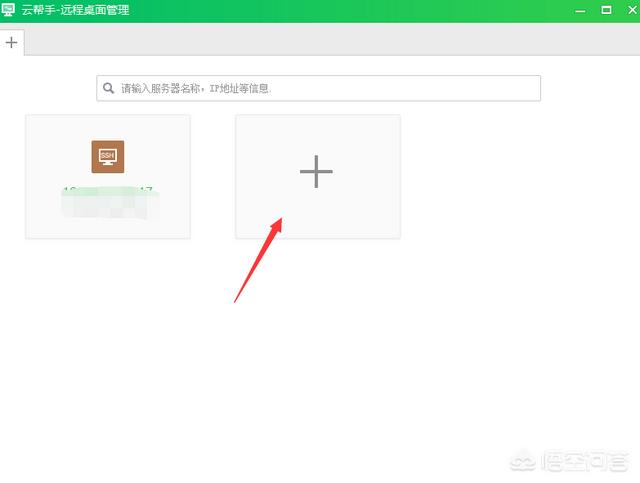The width and height of the screenshot is (640, 483).
Task: Click the app logo in the title bar
Action: [x=8, y=9]
